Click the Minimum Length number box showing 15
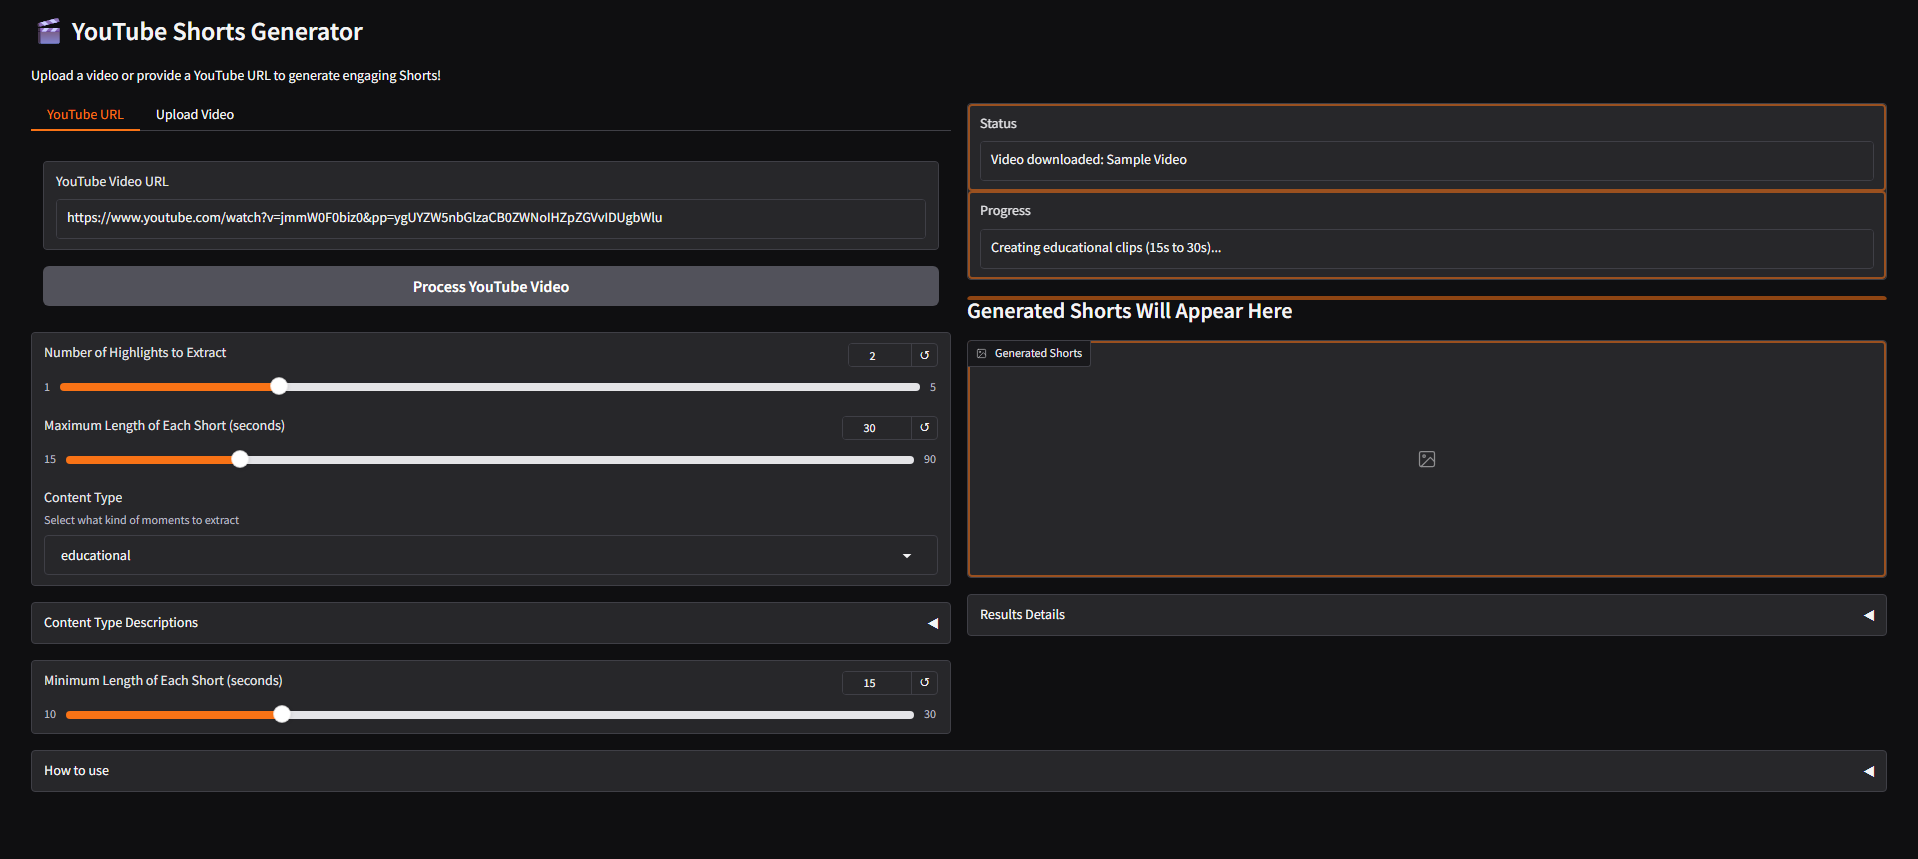 [877, 683]
